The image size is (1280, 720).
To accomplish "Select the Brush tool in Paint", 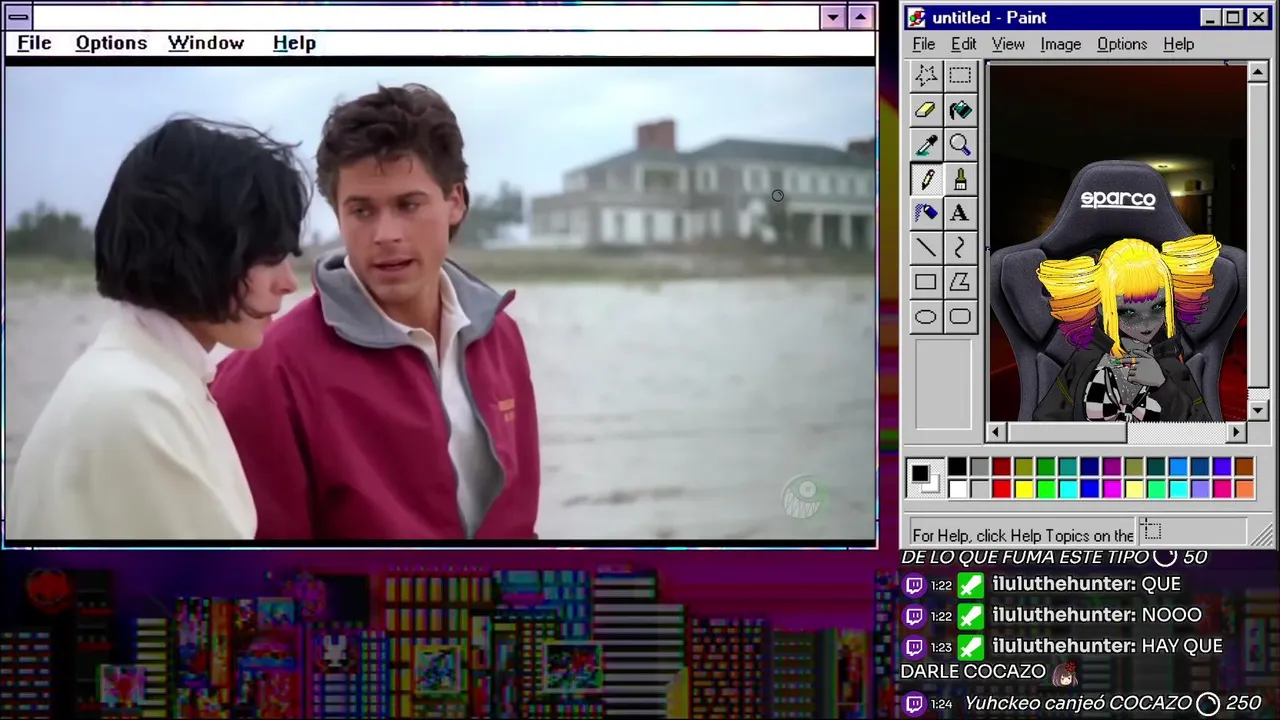I will [960, 179].
